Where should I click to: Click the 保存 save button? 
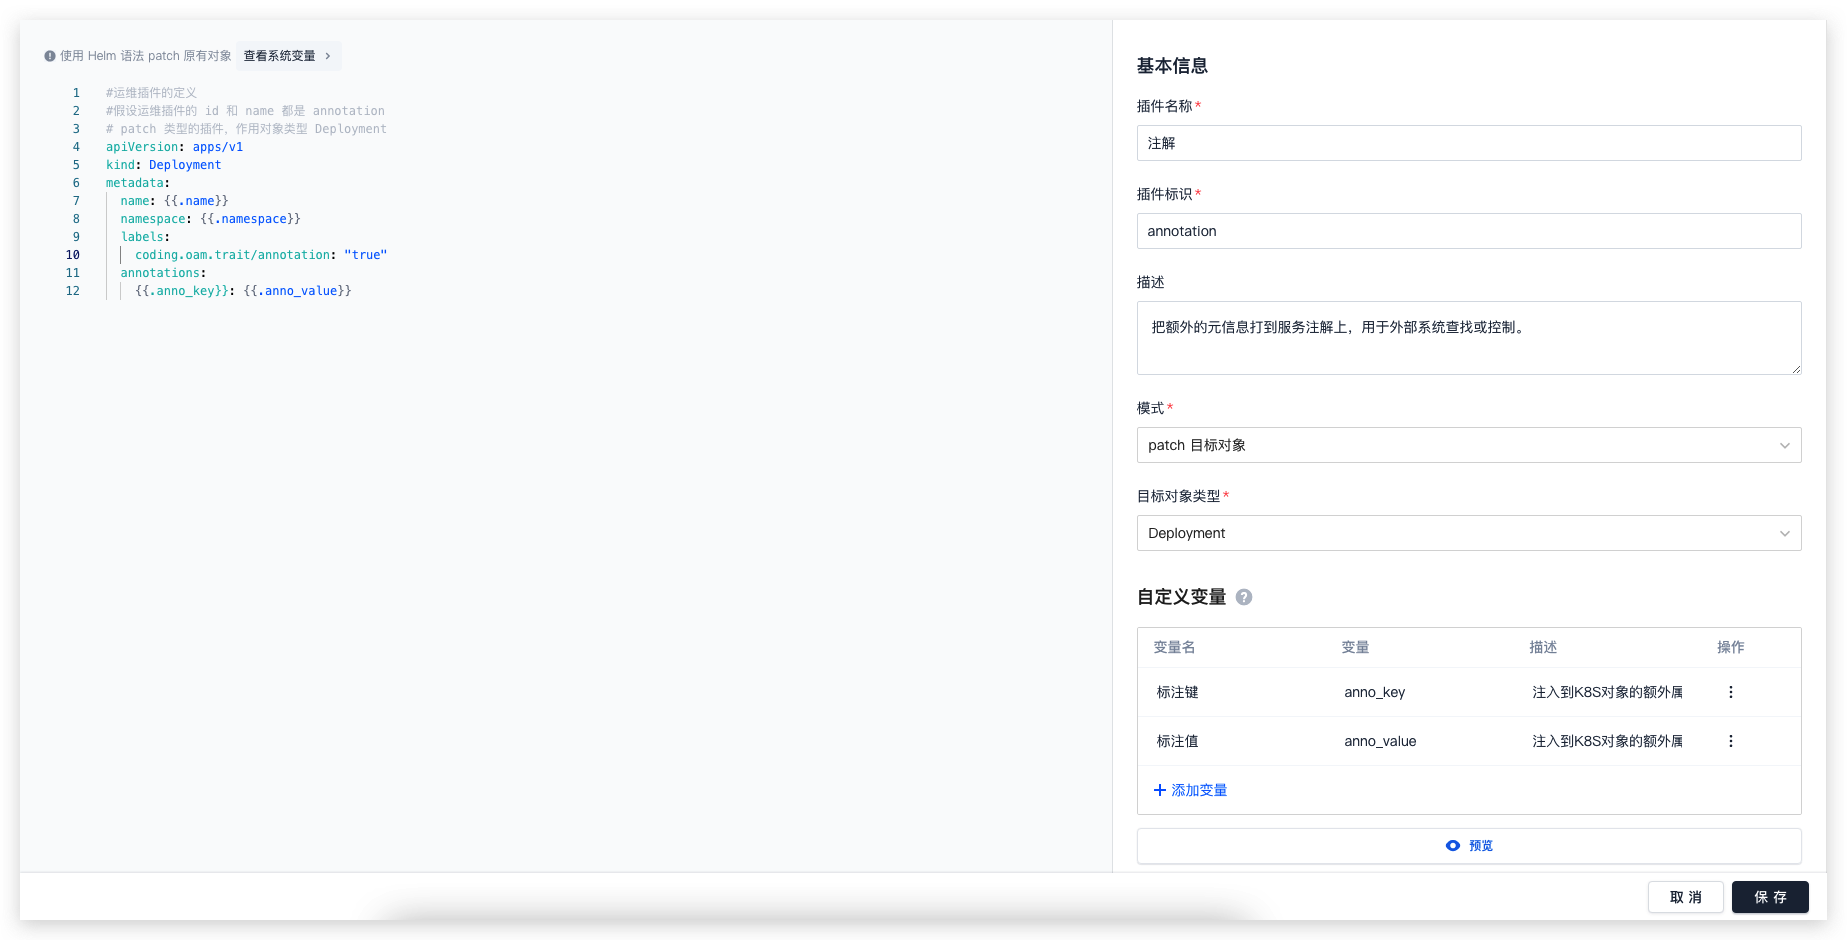[x=1770, y=897]
